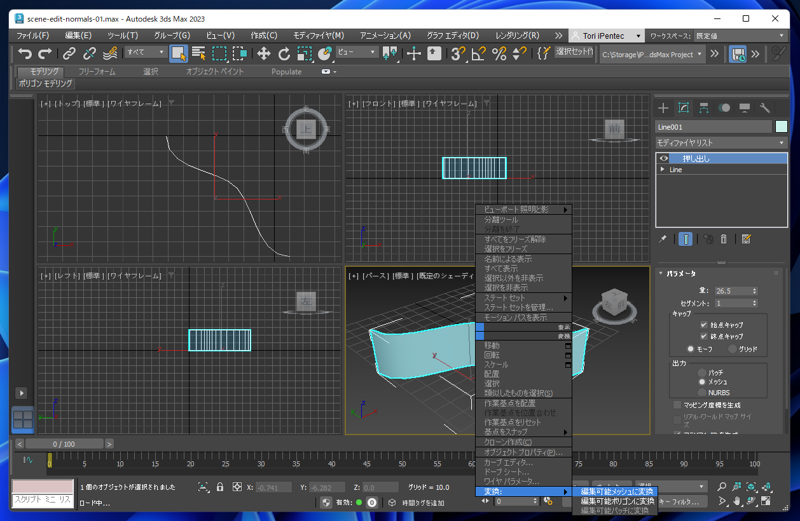The height and width of the screenshot is (521, 800).
Task: Expand the ビューポート照明と影 submenu
Action: click(x=523, y=210)
